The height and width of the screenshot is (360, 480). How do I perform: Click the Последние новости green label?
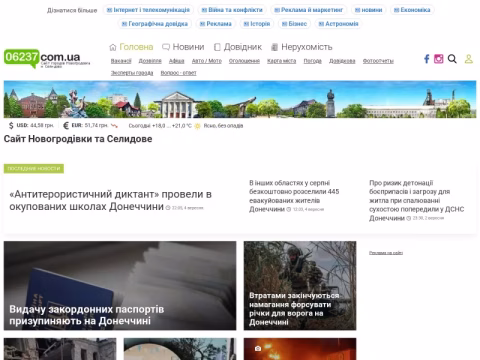pos(34,169)
